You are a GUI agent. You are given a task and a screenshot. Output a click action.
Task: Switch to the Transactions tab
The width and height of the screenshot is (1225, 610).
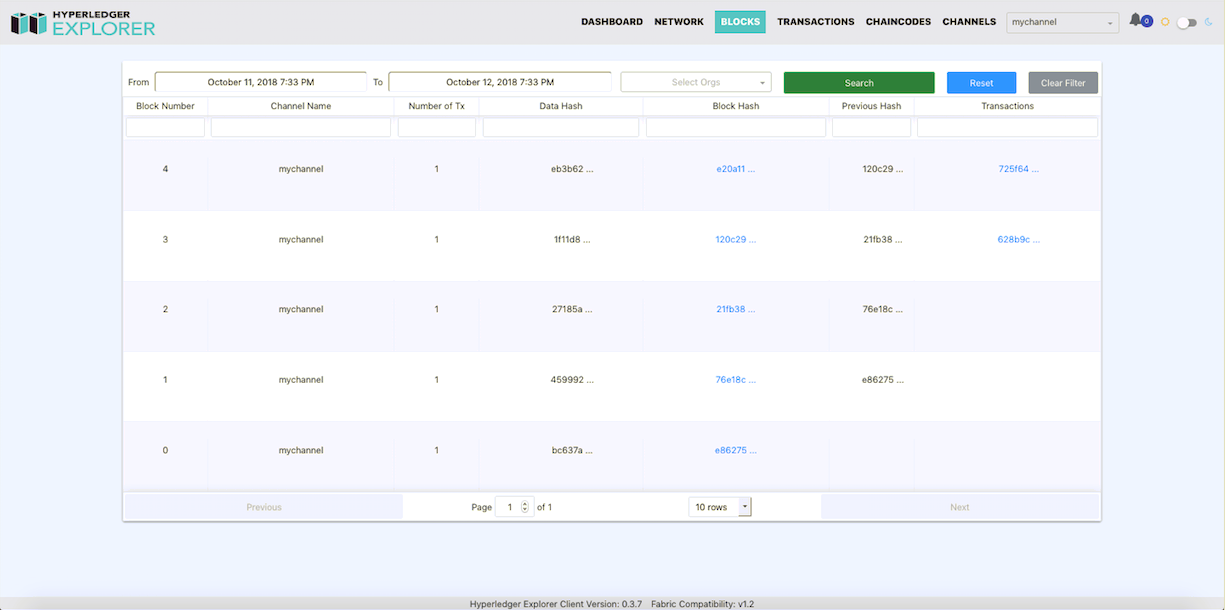(816, 22)
